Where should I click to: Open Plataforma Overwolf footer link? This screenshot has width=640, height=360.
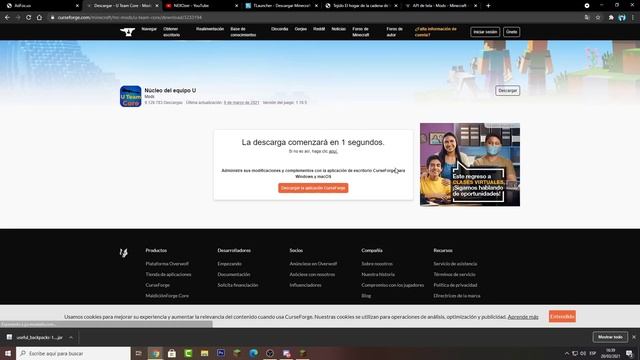click(167, 264)
